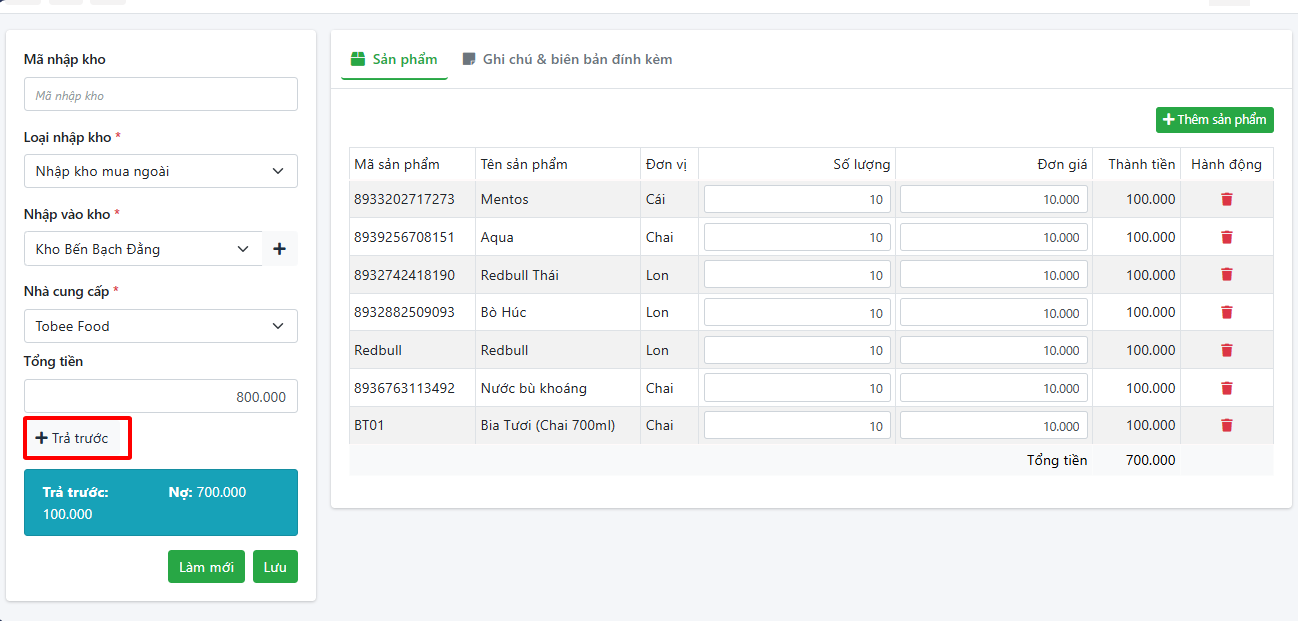Edit the quantity field for Mentos
1298x621 pixels.
coord(796,200)
